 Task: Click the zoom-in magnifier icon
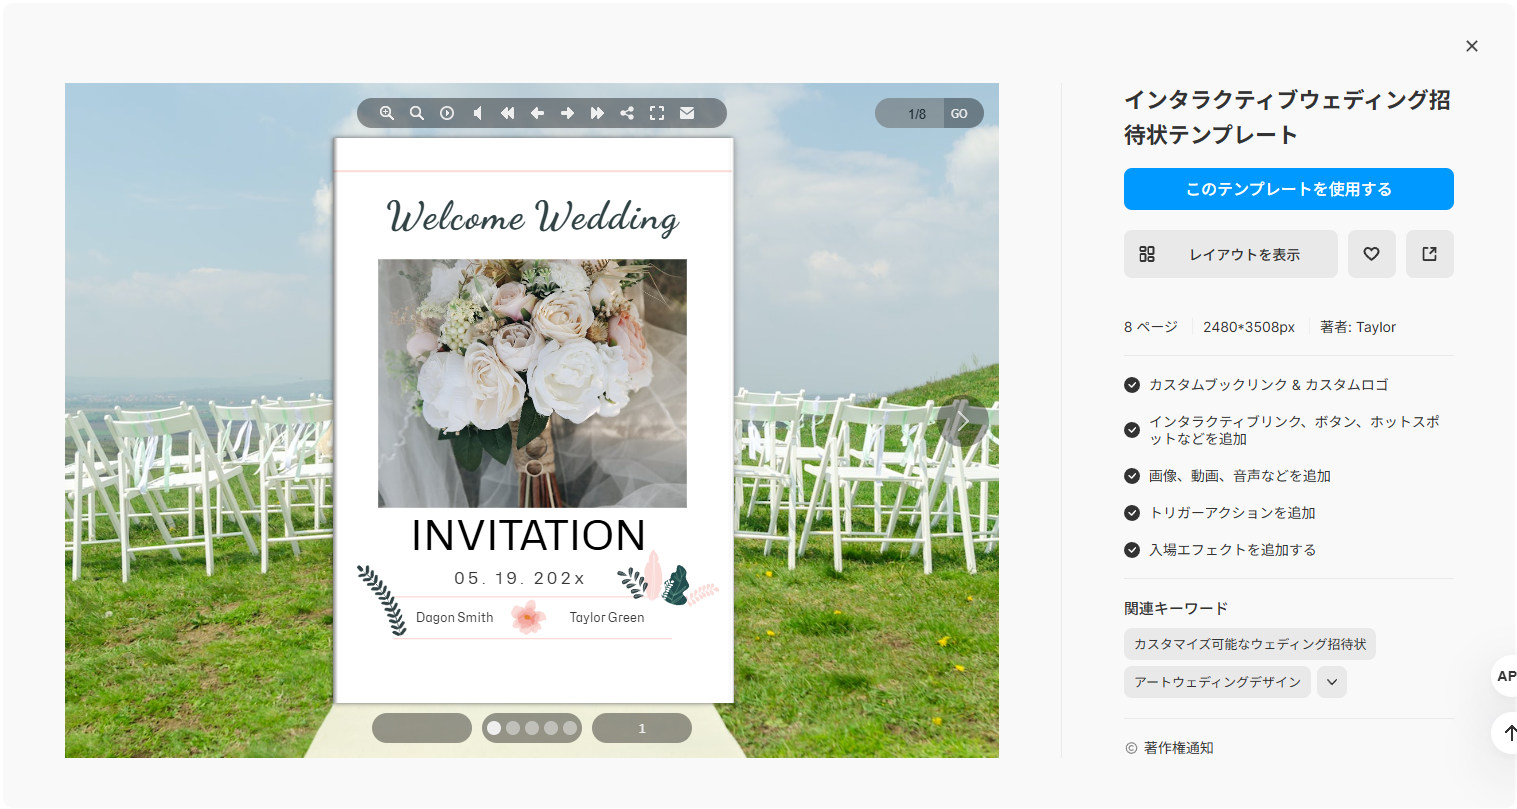coord(387,113)
